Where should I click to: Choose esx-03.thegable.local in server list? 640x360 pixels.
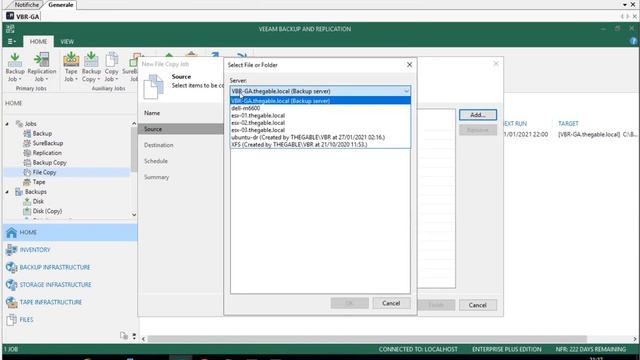(x=320, y=130)
